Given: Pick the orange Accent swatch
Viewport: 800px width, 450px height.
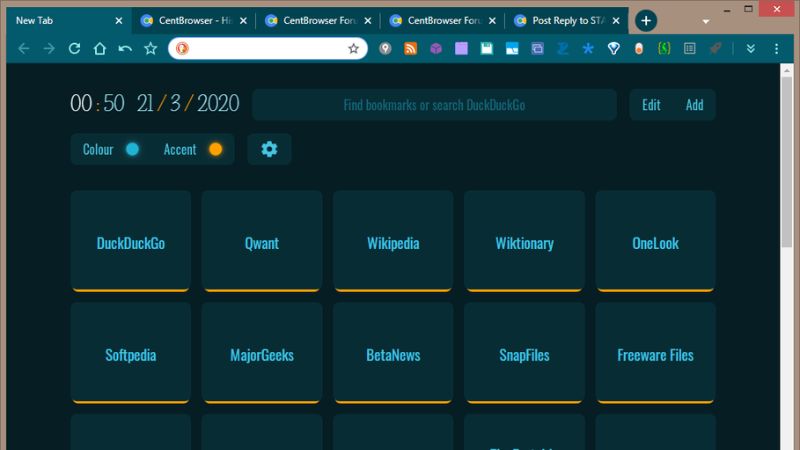Looking at the screenshot, I should 215,149.
